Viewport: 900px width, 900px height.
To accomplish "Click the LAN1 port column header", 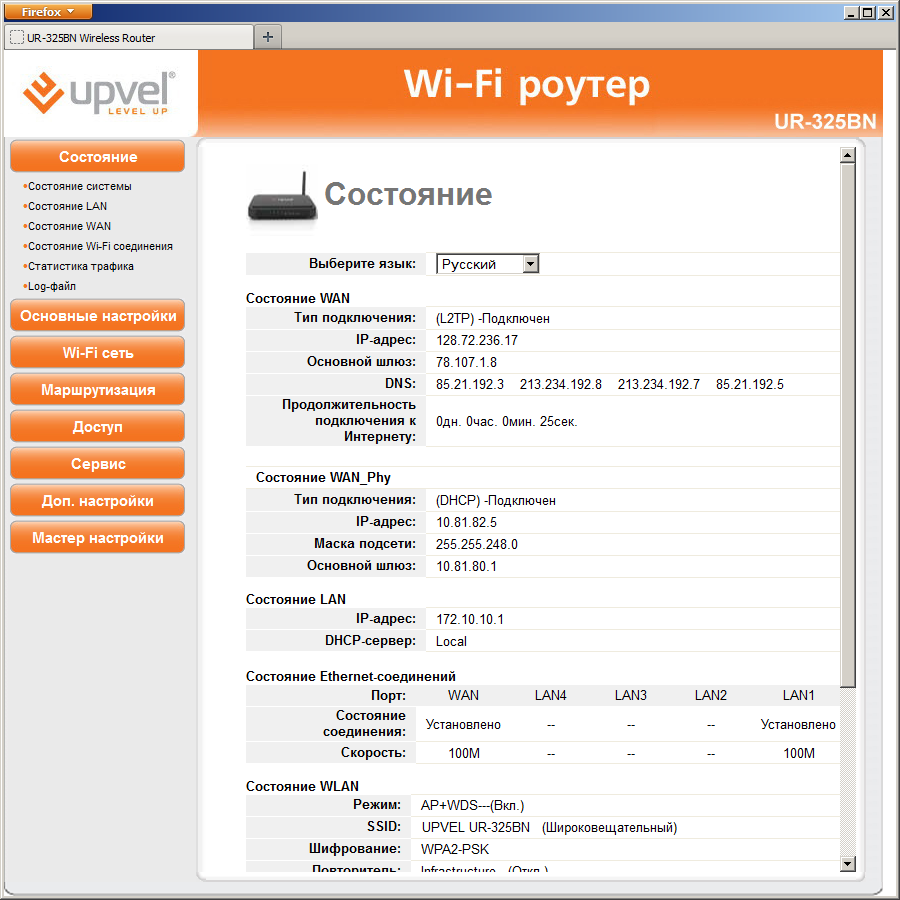I will [x=798, y=695].
